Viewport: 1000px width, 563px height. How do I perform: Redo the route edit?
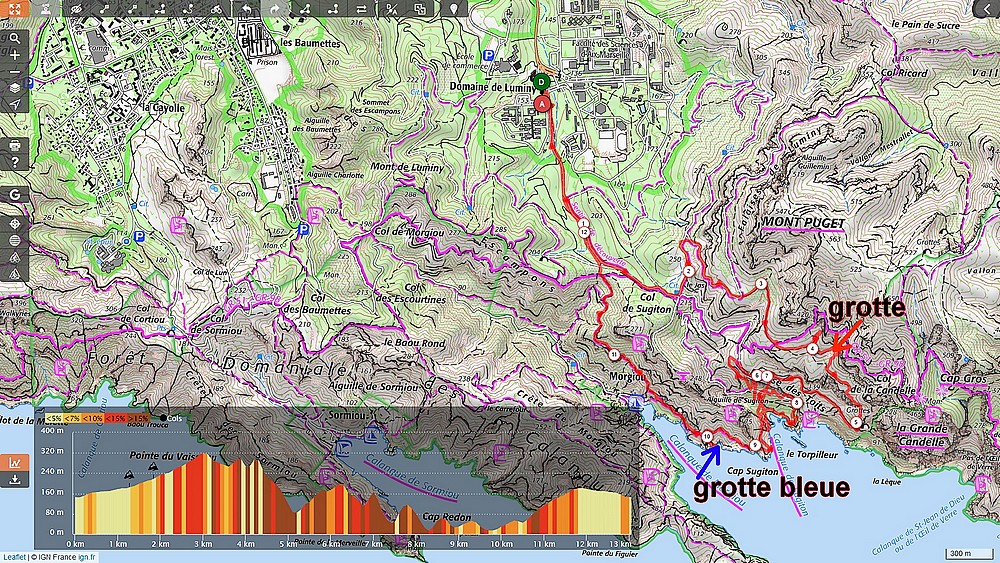[275, 8]
